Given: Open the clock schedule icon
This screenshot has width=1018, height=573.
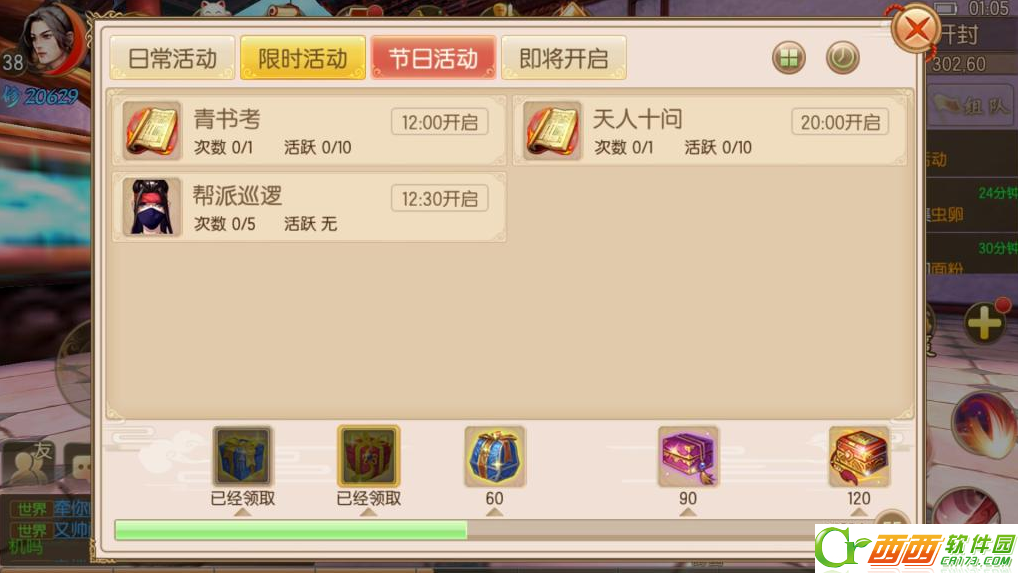Looking at the screenshot, I should [x=843, y=58].
